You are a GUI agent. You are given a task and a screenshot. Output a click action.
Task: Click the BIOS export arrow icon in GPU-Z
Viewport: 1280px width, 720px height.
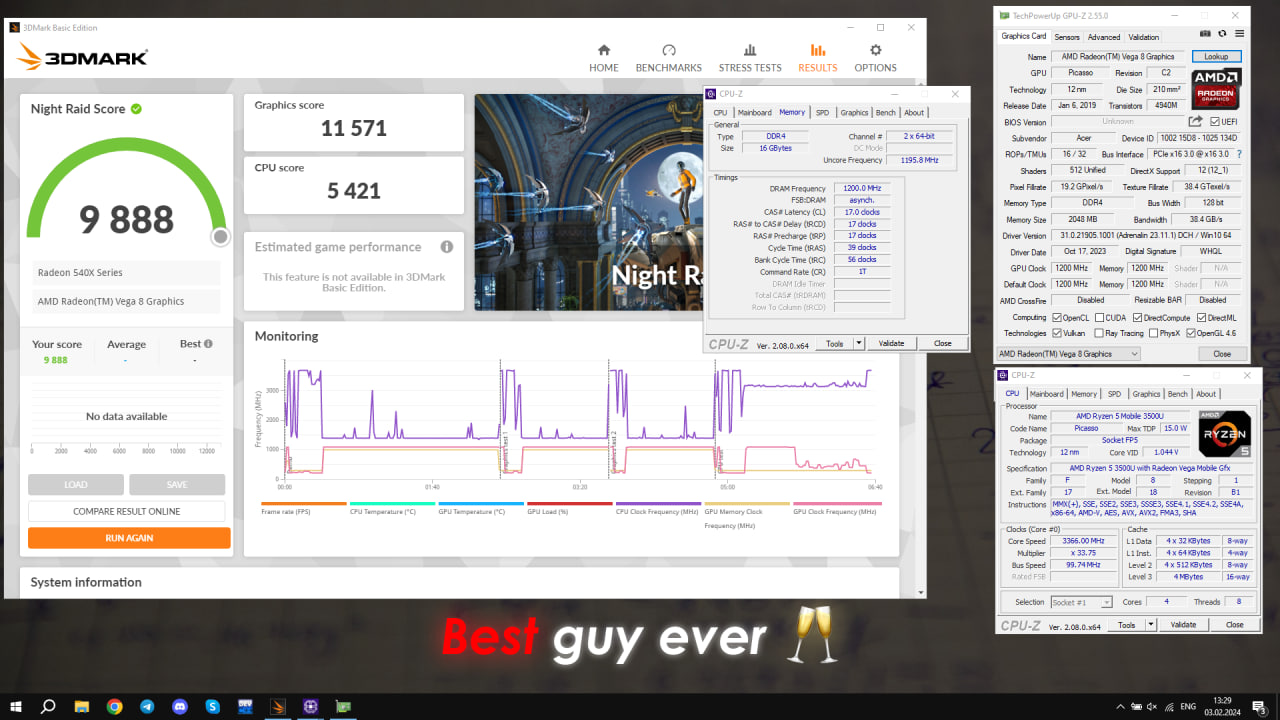[1195, 121]
